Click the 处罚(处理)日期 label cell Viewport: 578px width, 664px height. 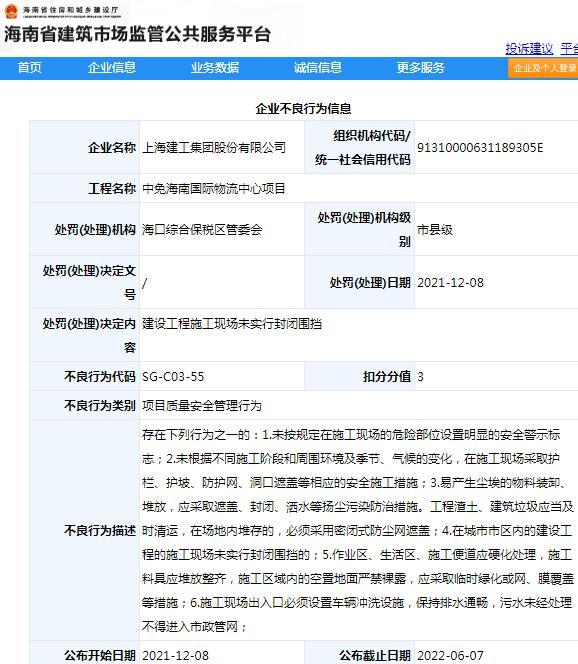tap(360, 282)
